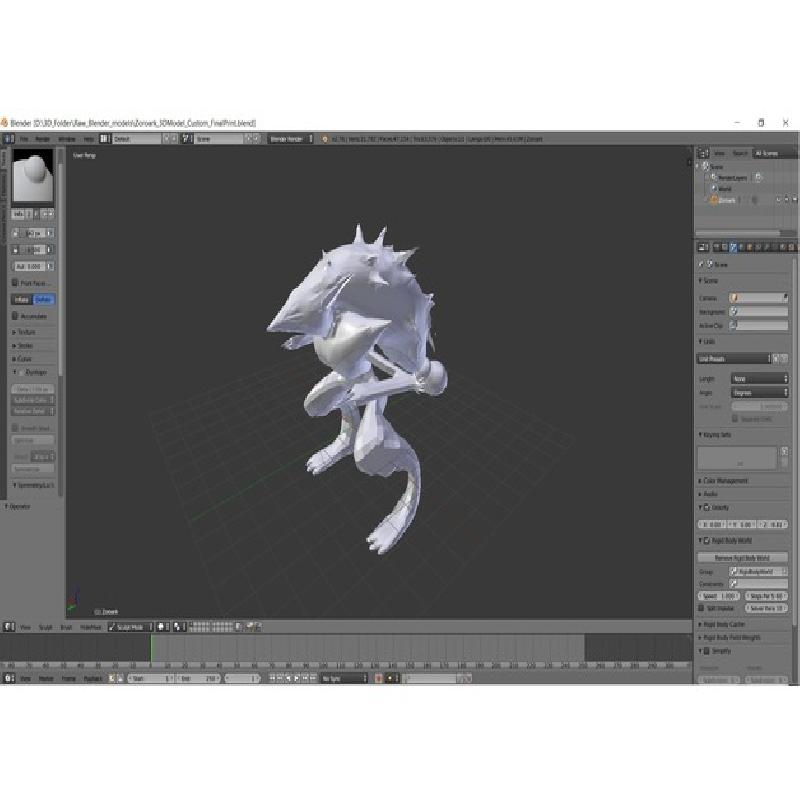Viewport: 800px width, 800px height.
Task: Expand the Rigid Body Cache panel
Action: 722,624
